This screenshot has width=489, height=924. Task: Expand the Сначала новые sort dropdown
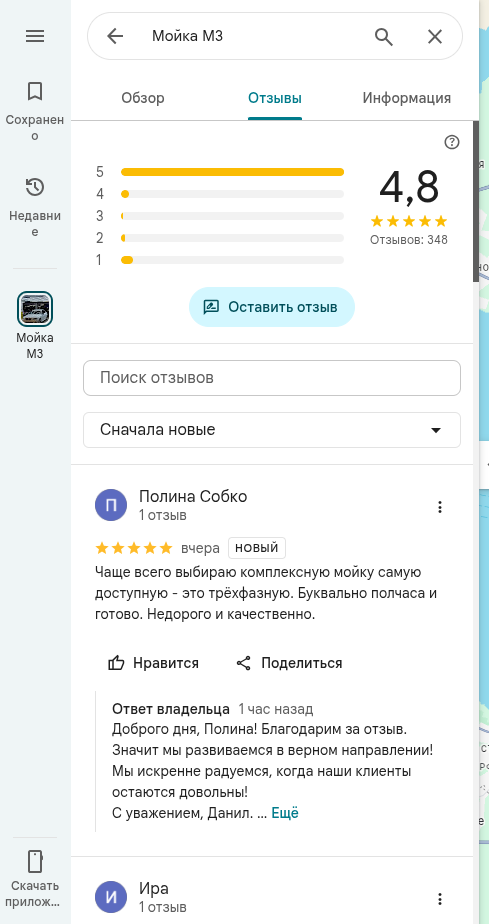[272, 430]
